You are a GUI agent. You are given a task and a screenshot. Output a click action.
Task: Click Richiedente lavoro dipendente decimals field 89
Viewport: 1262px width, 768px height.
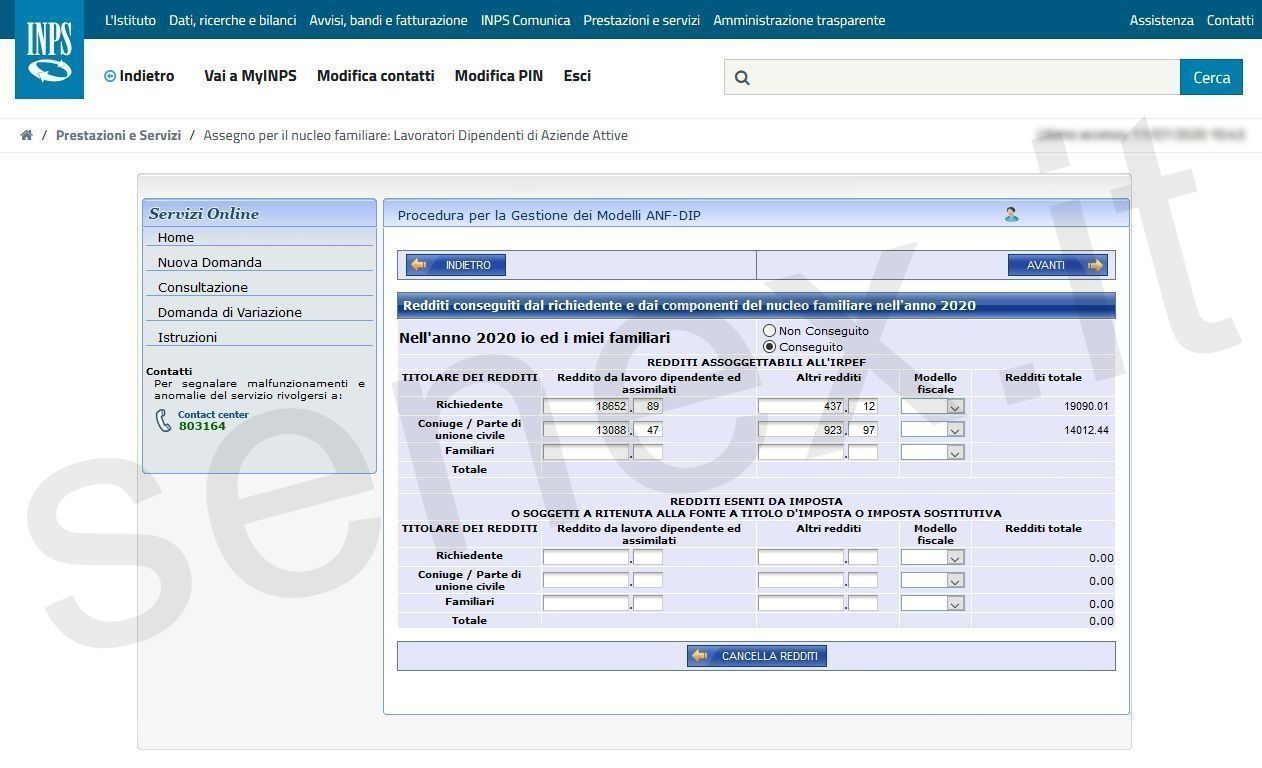[x=648, y=406]
